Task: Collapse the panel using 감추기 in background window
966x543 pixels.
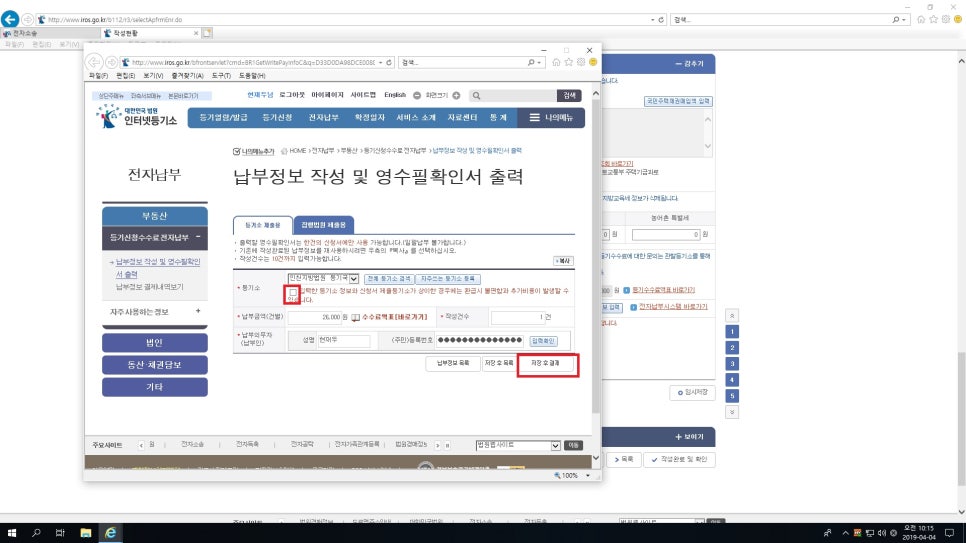Action: 689,64
